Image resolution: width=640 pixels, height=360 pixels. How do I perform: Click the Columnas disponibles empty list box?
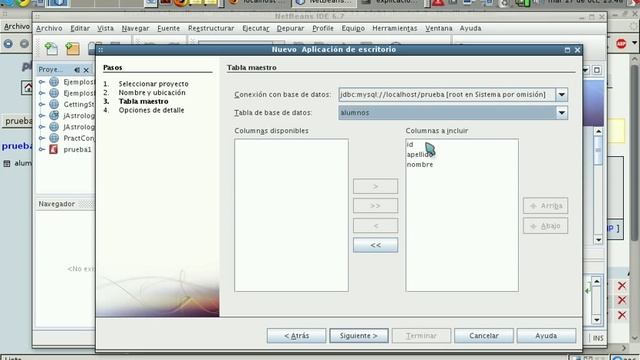click(291, 215)
